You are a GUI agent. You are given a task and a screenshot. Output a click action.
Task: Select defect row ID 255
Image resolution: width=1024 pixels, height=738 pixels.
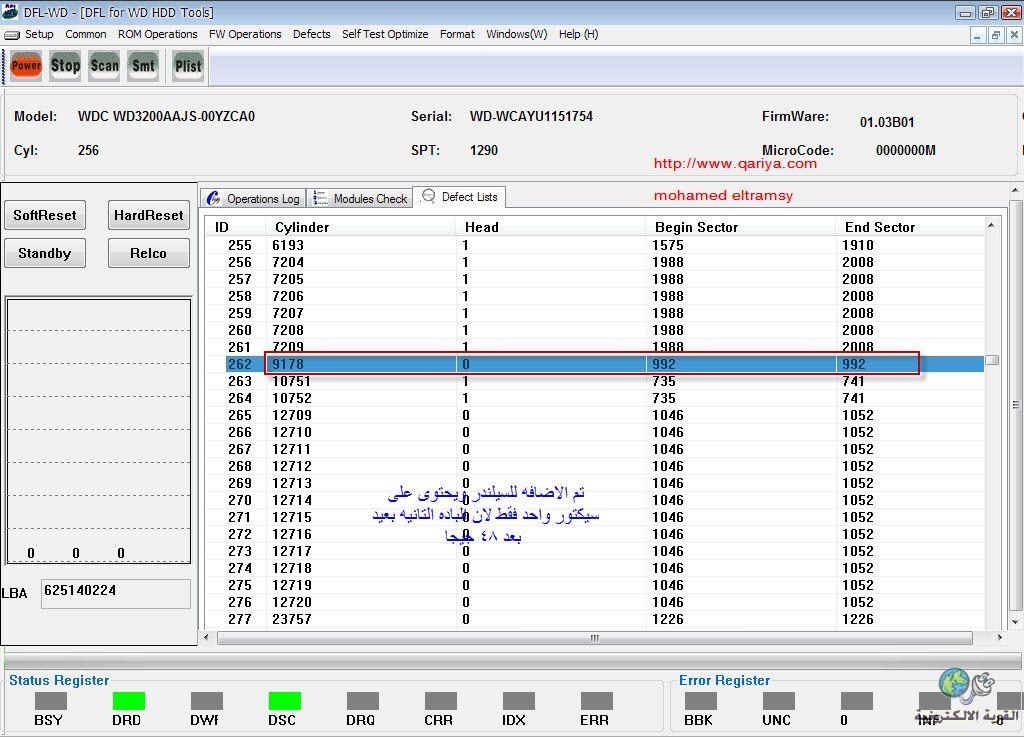click(x=594, y=245)
